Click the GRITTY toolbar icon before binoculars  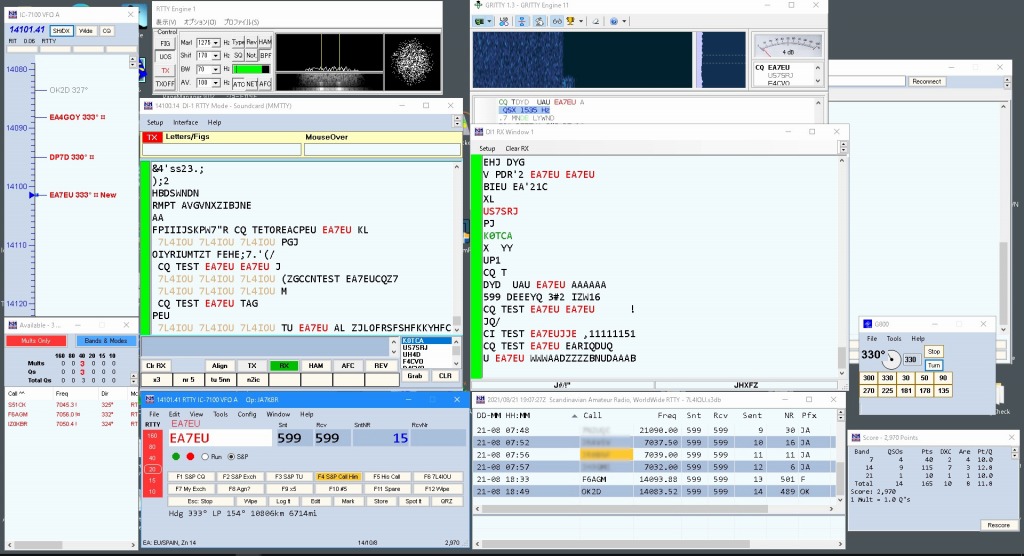pos(539,21)
